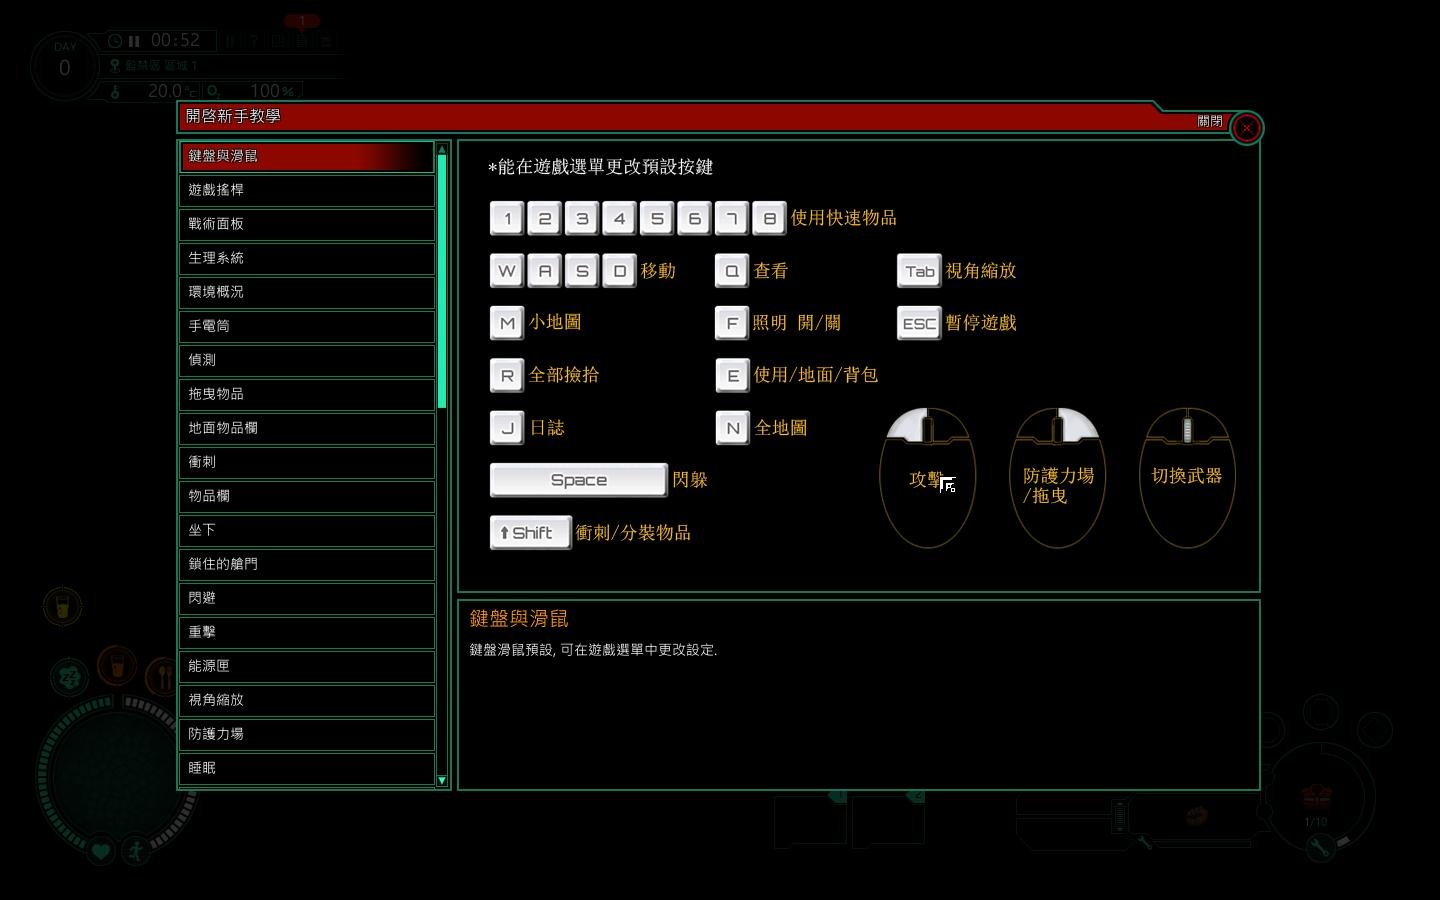Click the utensils hunger status icon
This screenshot has width=1440, height=900.
(x=163, y=677)
